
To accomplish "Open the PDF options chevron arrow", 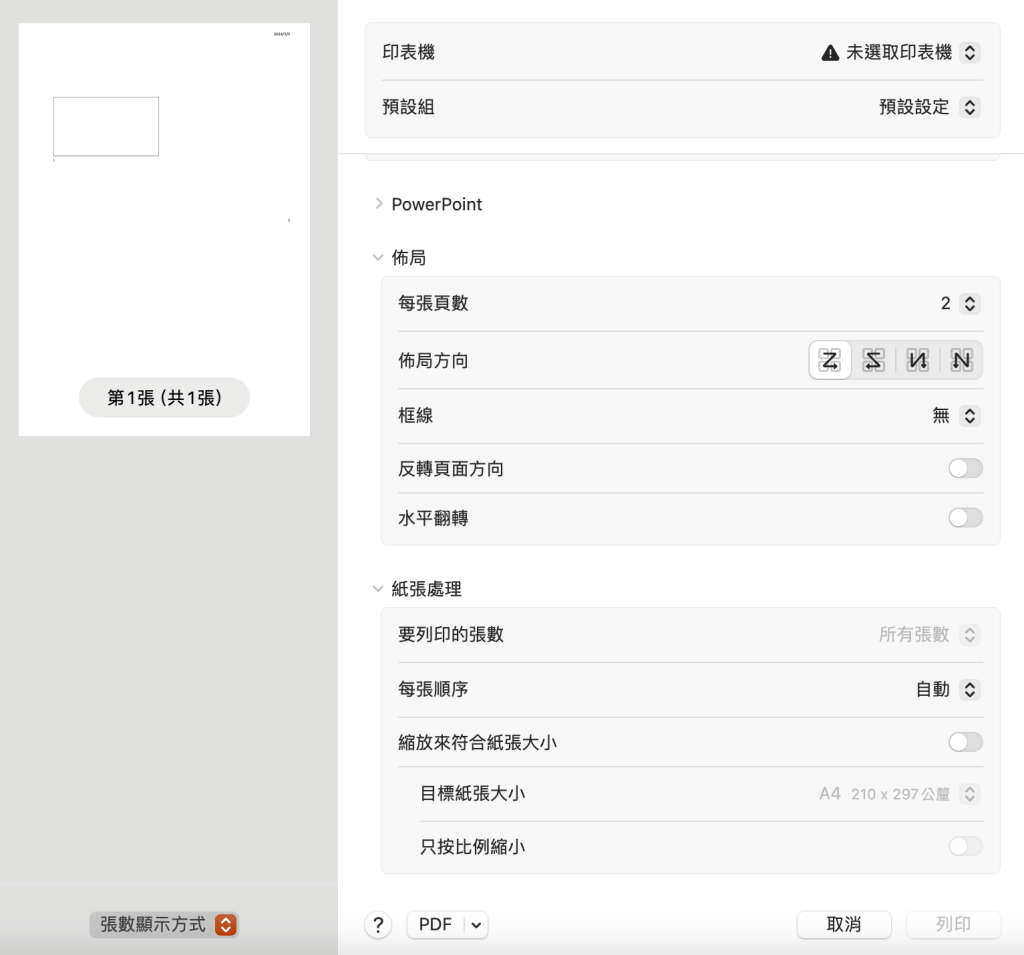I will (x=476, y=925).
